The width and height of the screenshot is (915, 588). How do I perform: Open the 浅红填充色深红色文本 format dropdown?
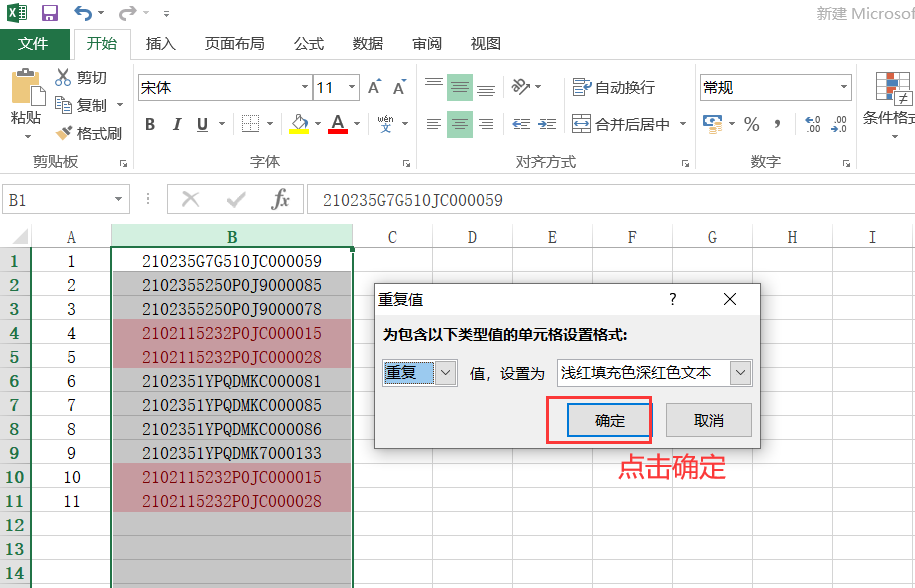[740, 373]
